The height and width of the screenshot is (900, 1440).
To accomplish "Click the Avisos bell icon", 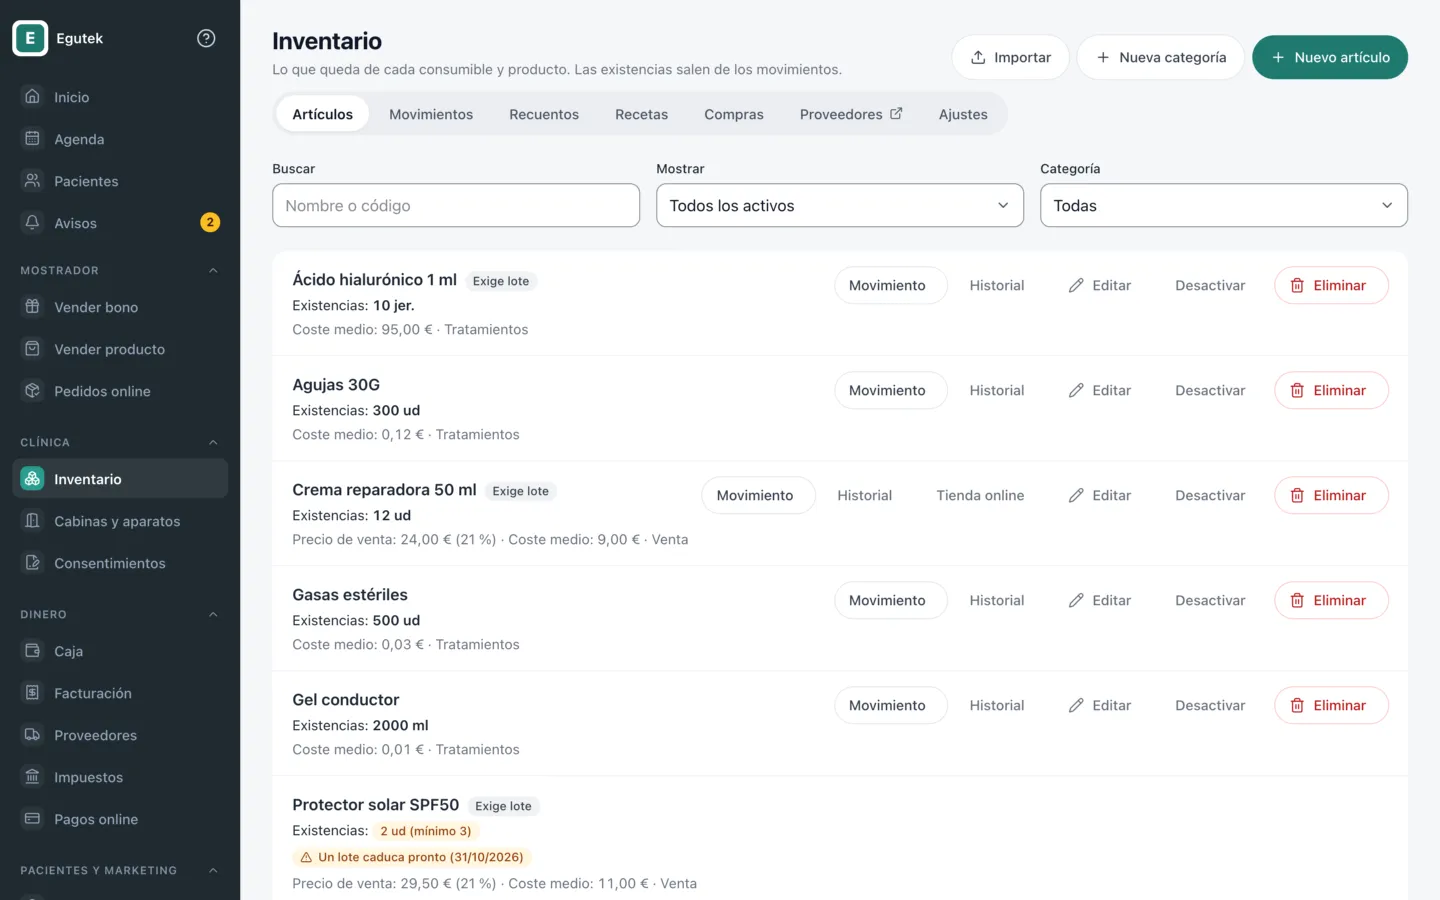I will click(x=32, y=223).
